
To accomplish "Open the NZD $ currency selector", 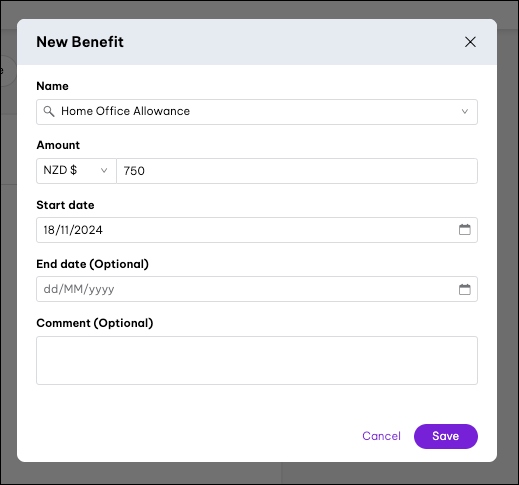I will click(x=76, y=171).
